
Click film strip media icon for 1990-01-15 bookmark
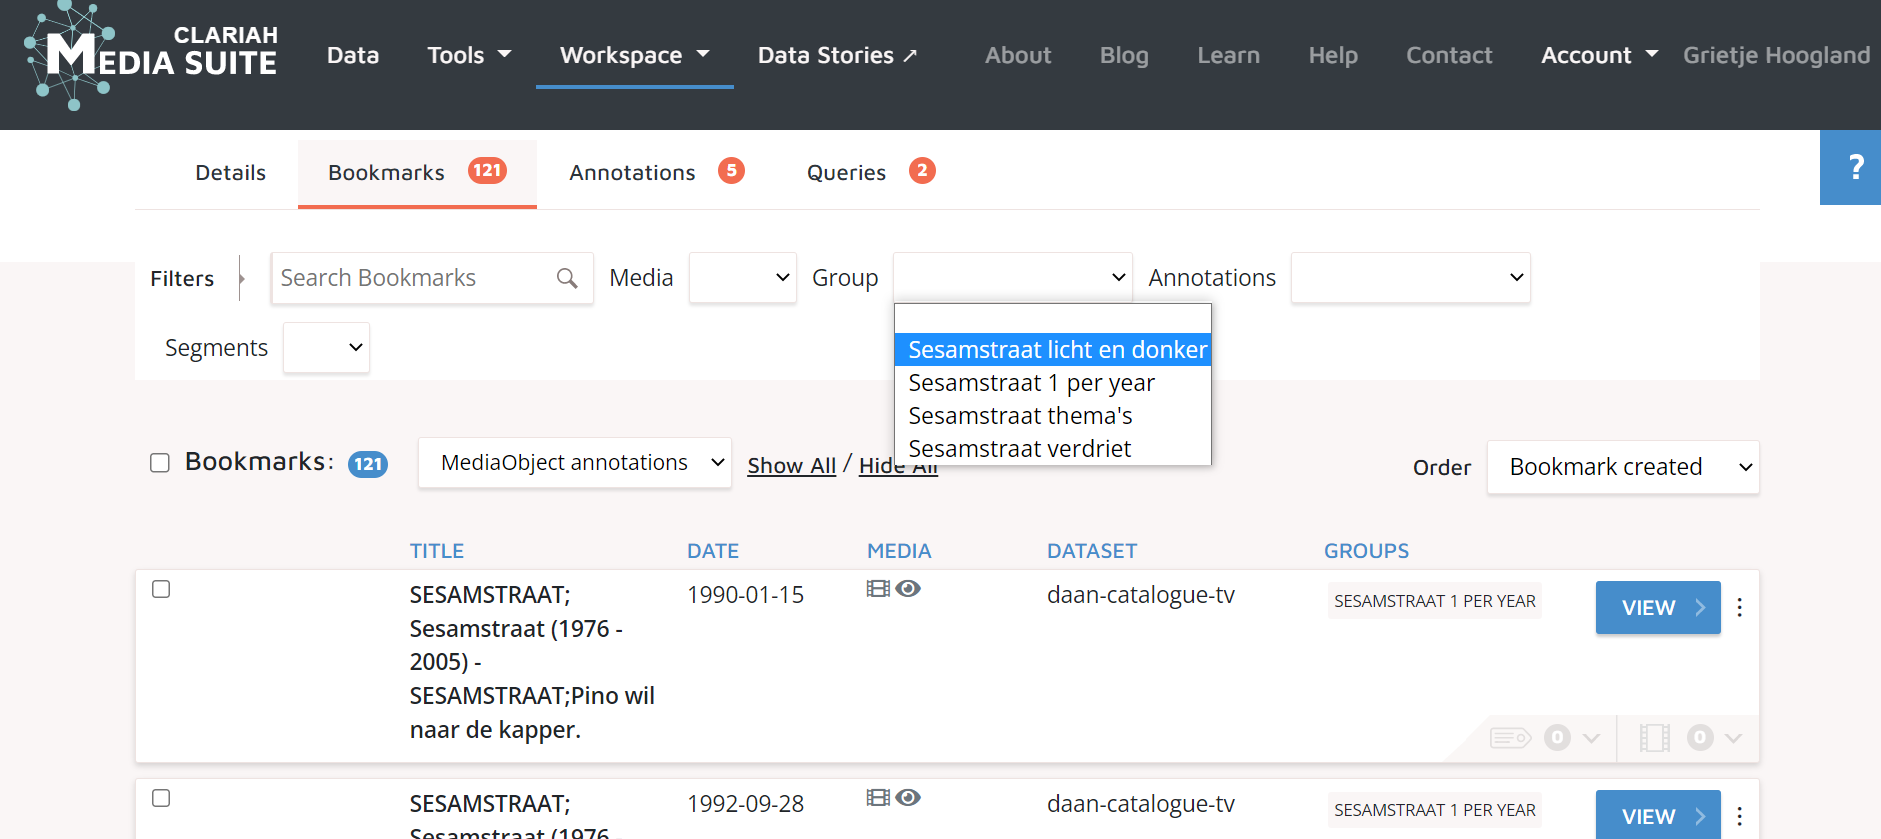(878, 589)
